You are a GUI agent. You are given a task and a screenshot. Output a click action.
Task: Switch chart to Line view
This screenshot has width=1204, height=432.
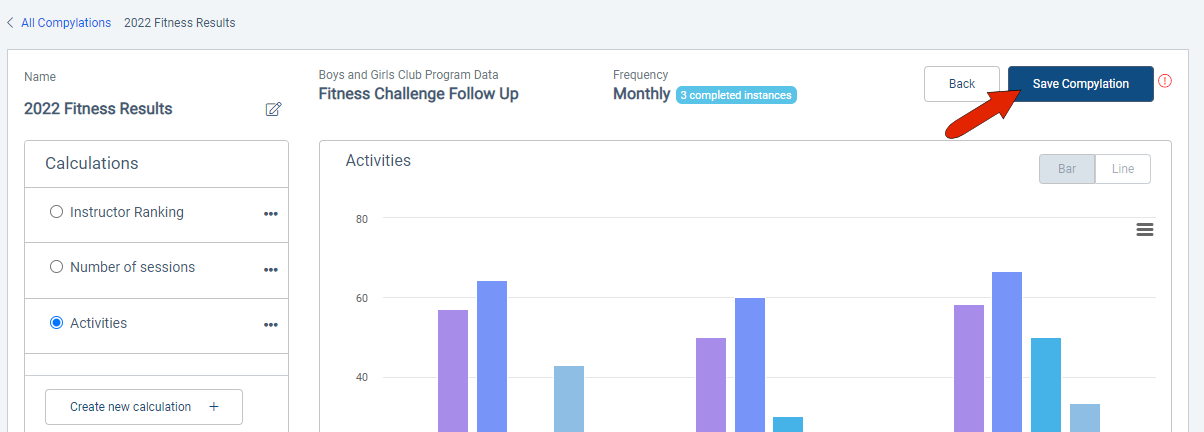click(1123, 169)
